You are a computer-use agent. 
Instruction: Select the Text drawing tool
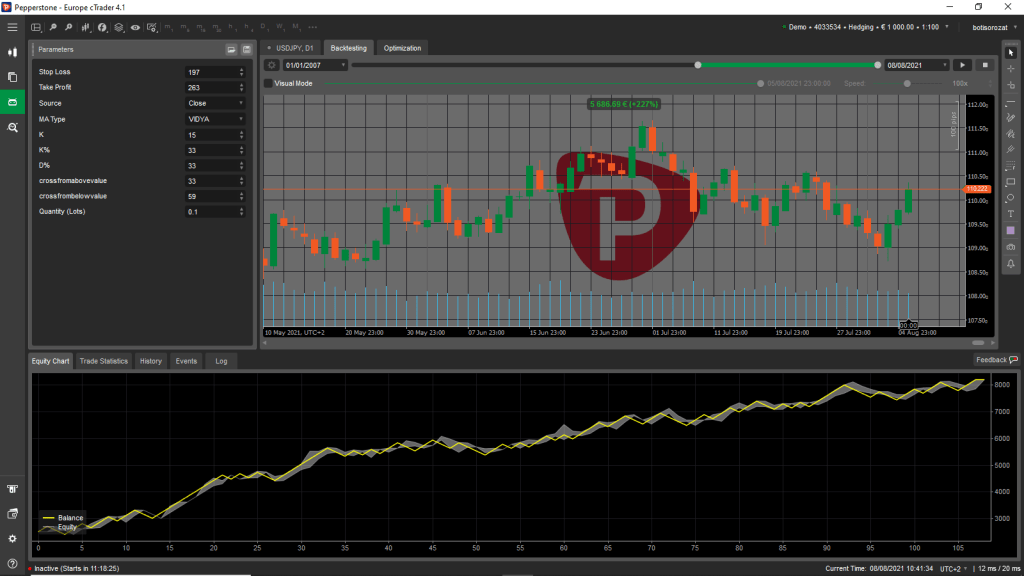click(1011, 214)
